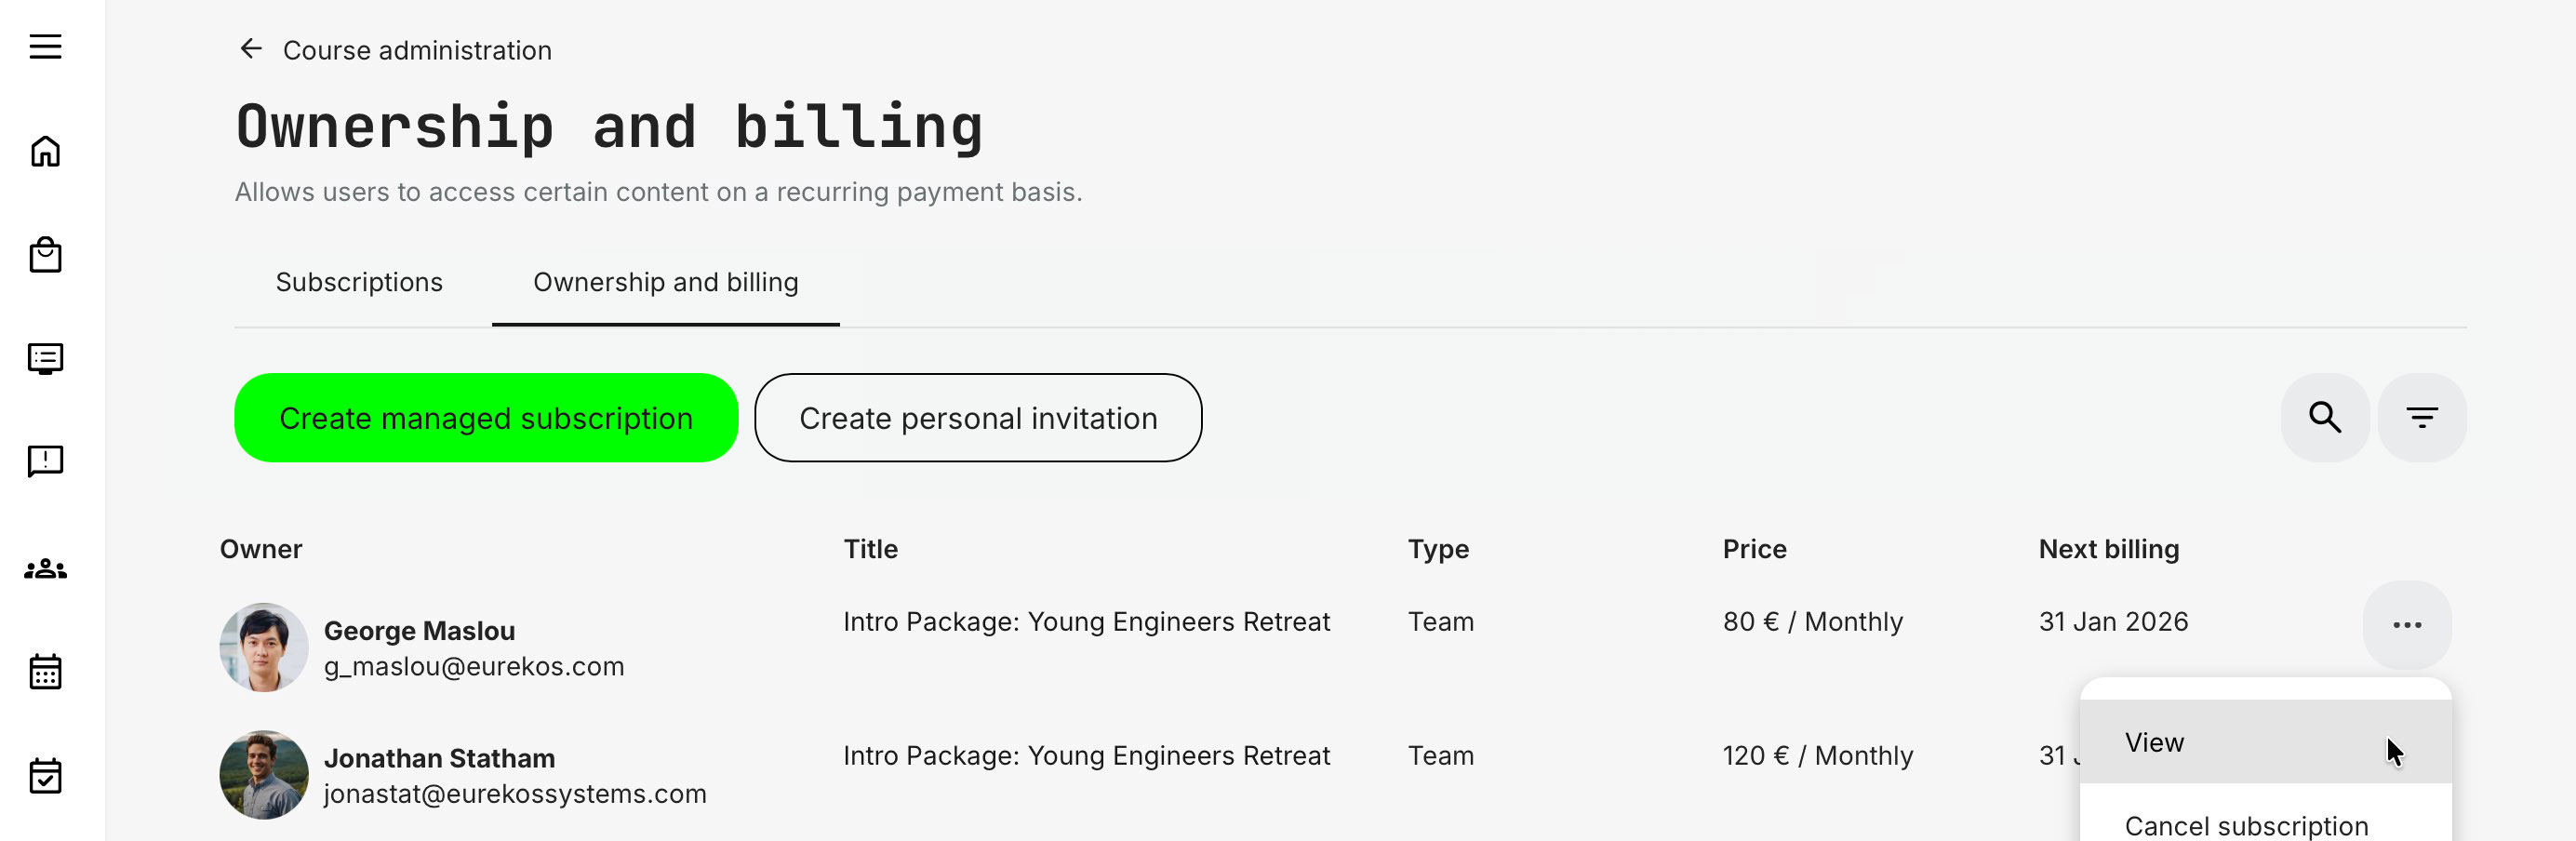Choose View from the context menu
Screen dimensions: 2576x841
tap(2154, 742)
